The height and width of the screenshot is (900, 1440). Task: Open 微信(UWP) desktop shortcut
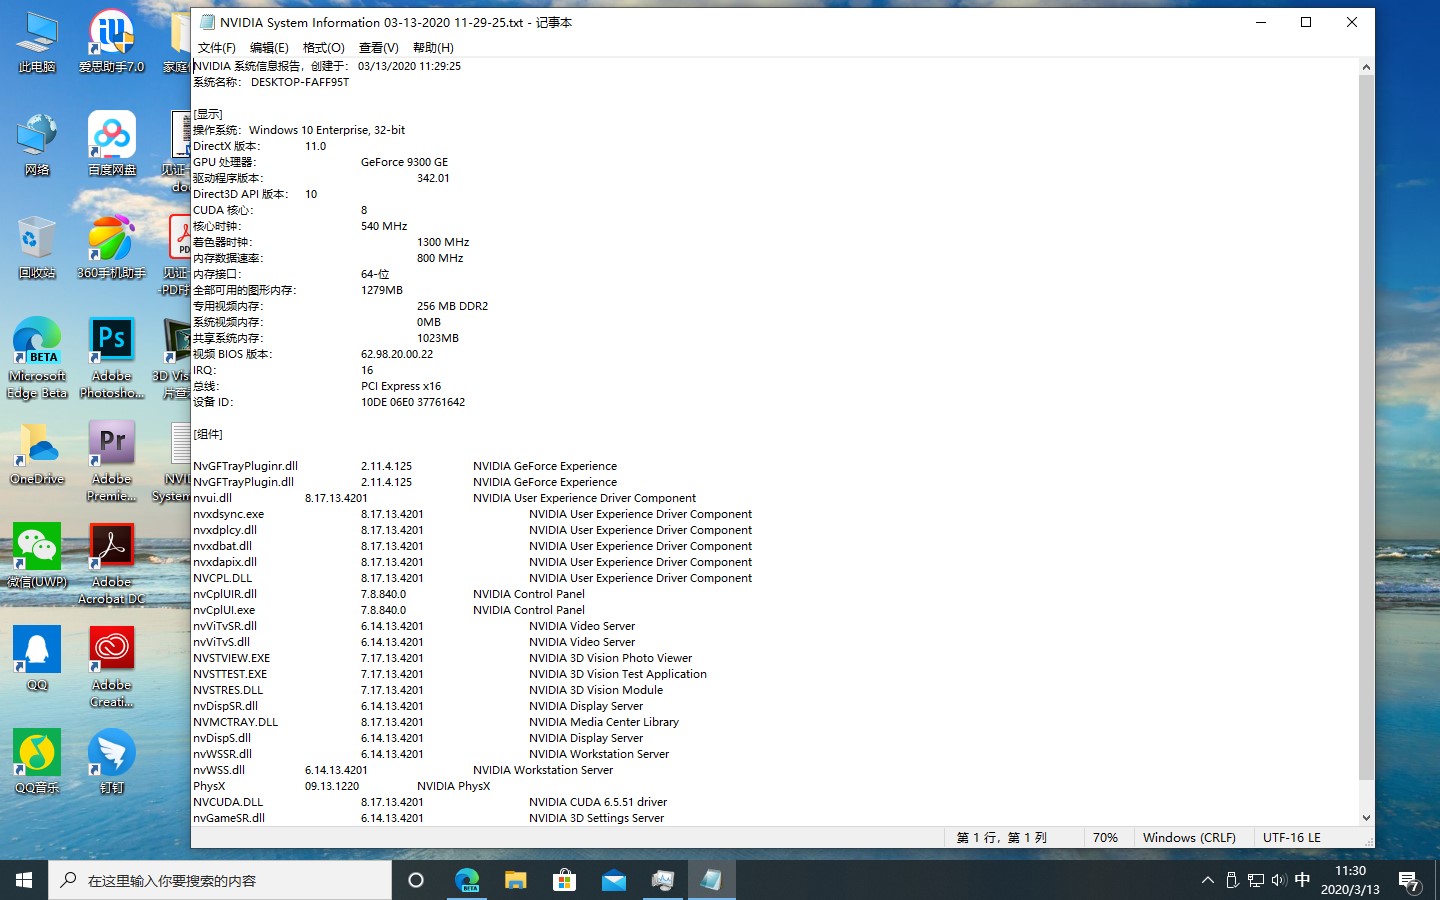point(37,557)
